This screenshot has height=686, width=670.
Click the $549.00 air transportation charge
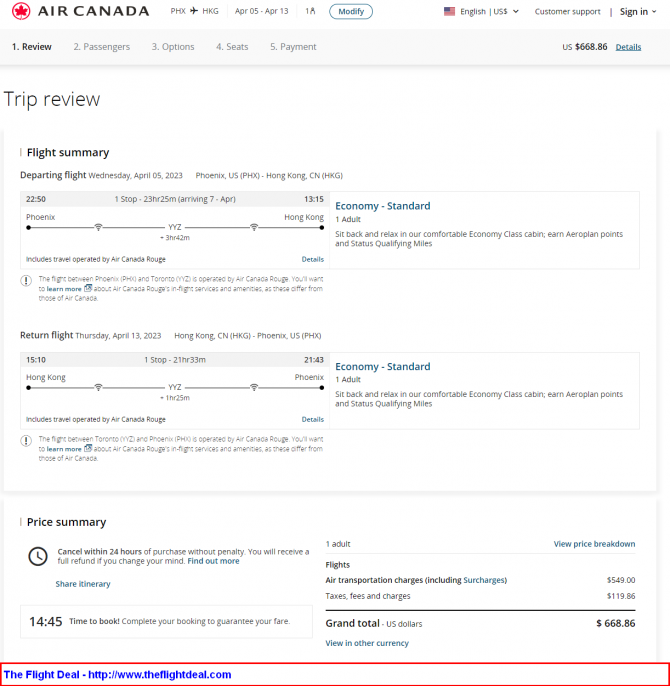[x=621, y=580]
